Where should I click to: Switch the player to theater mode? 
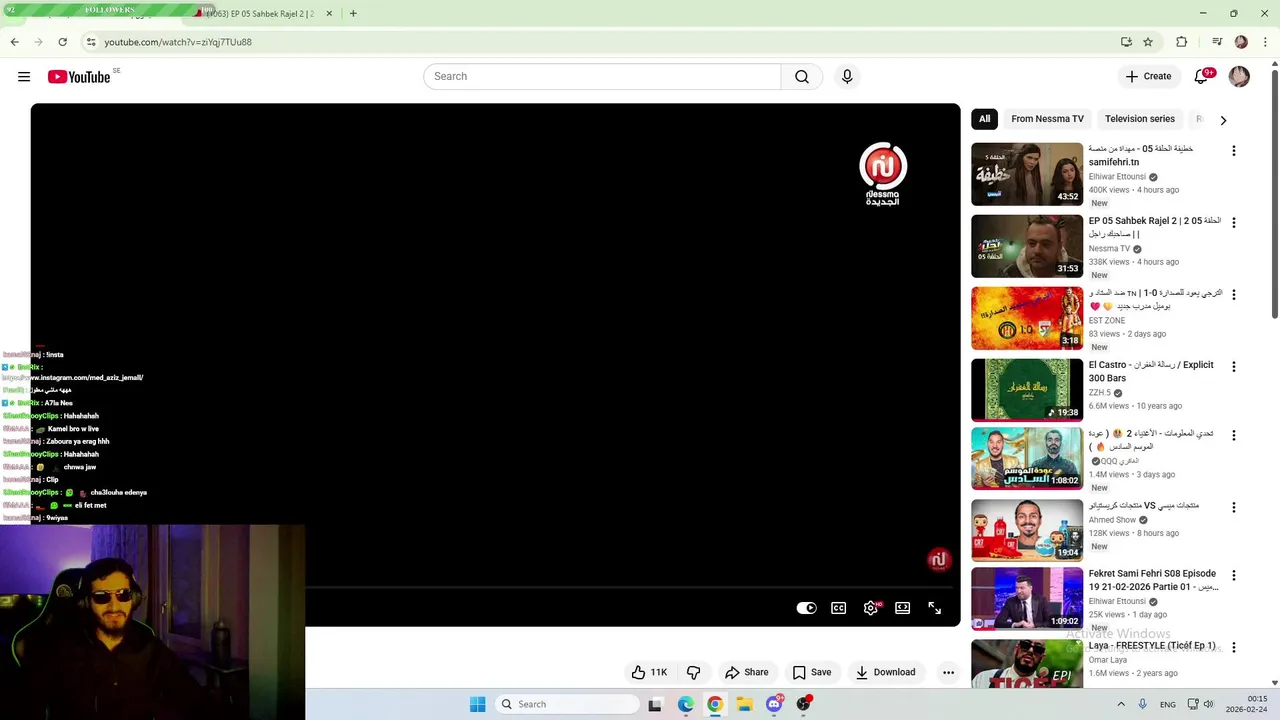[x=903, y=608]
